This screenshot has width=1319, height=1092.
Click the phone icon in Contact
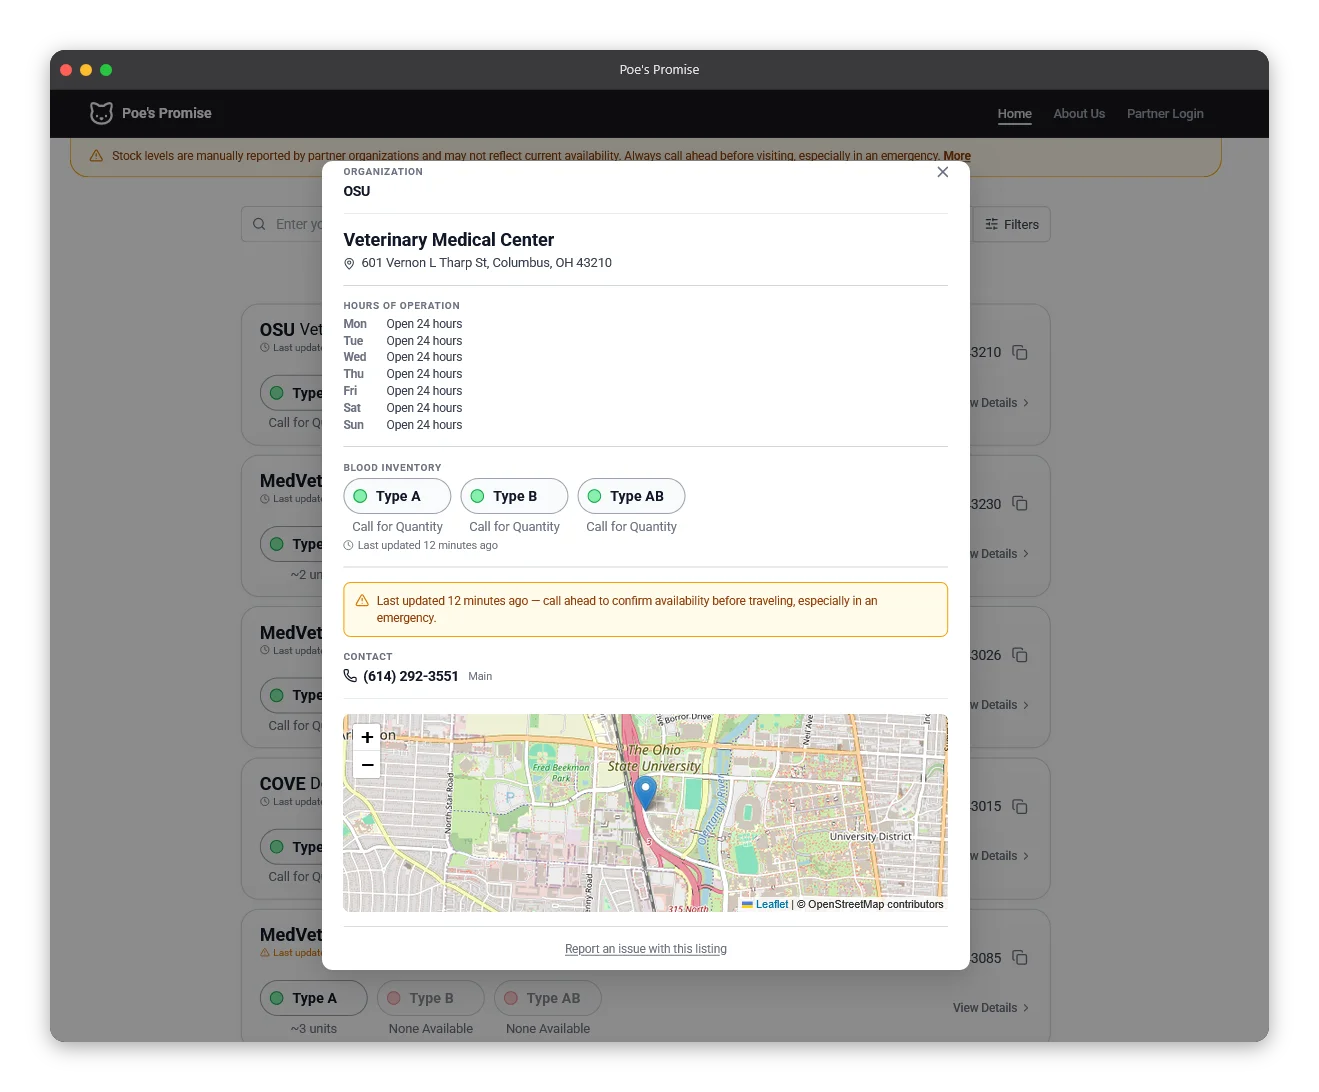(350, 676)
